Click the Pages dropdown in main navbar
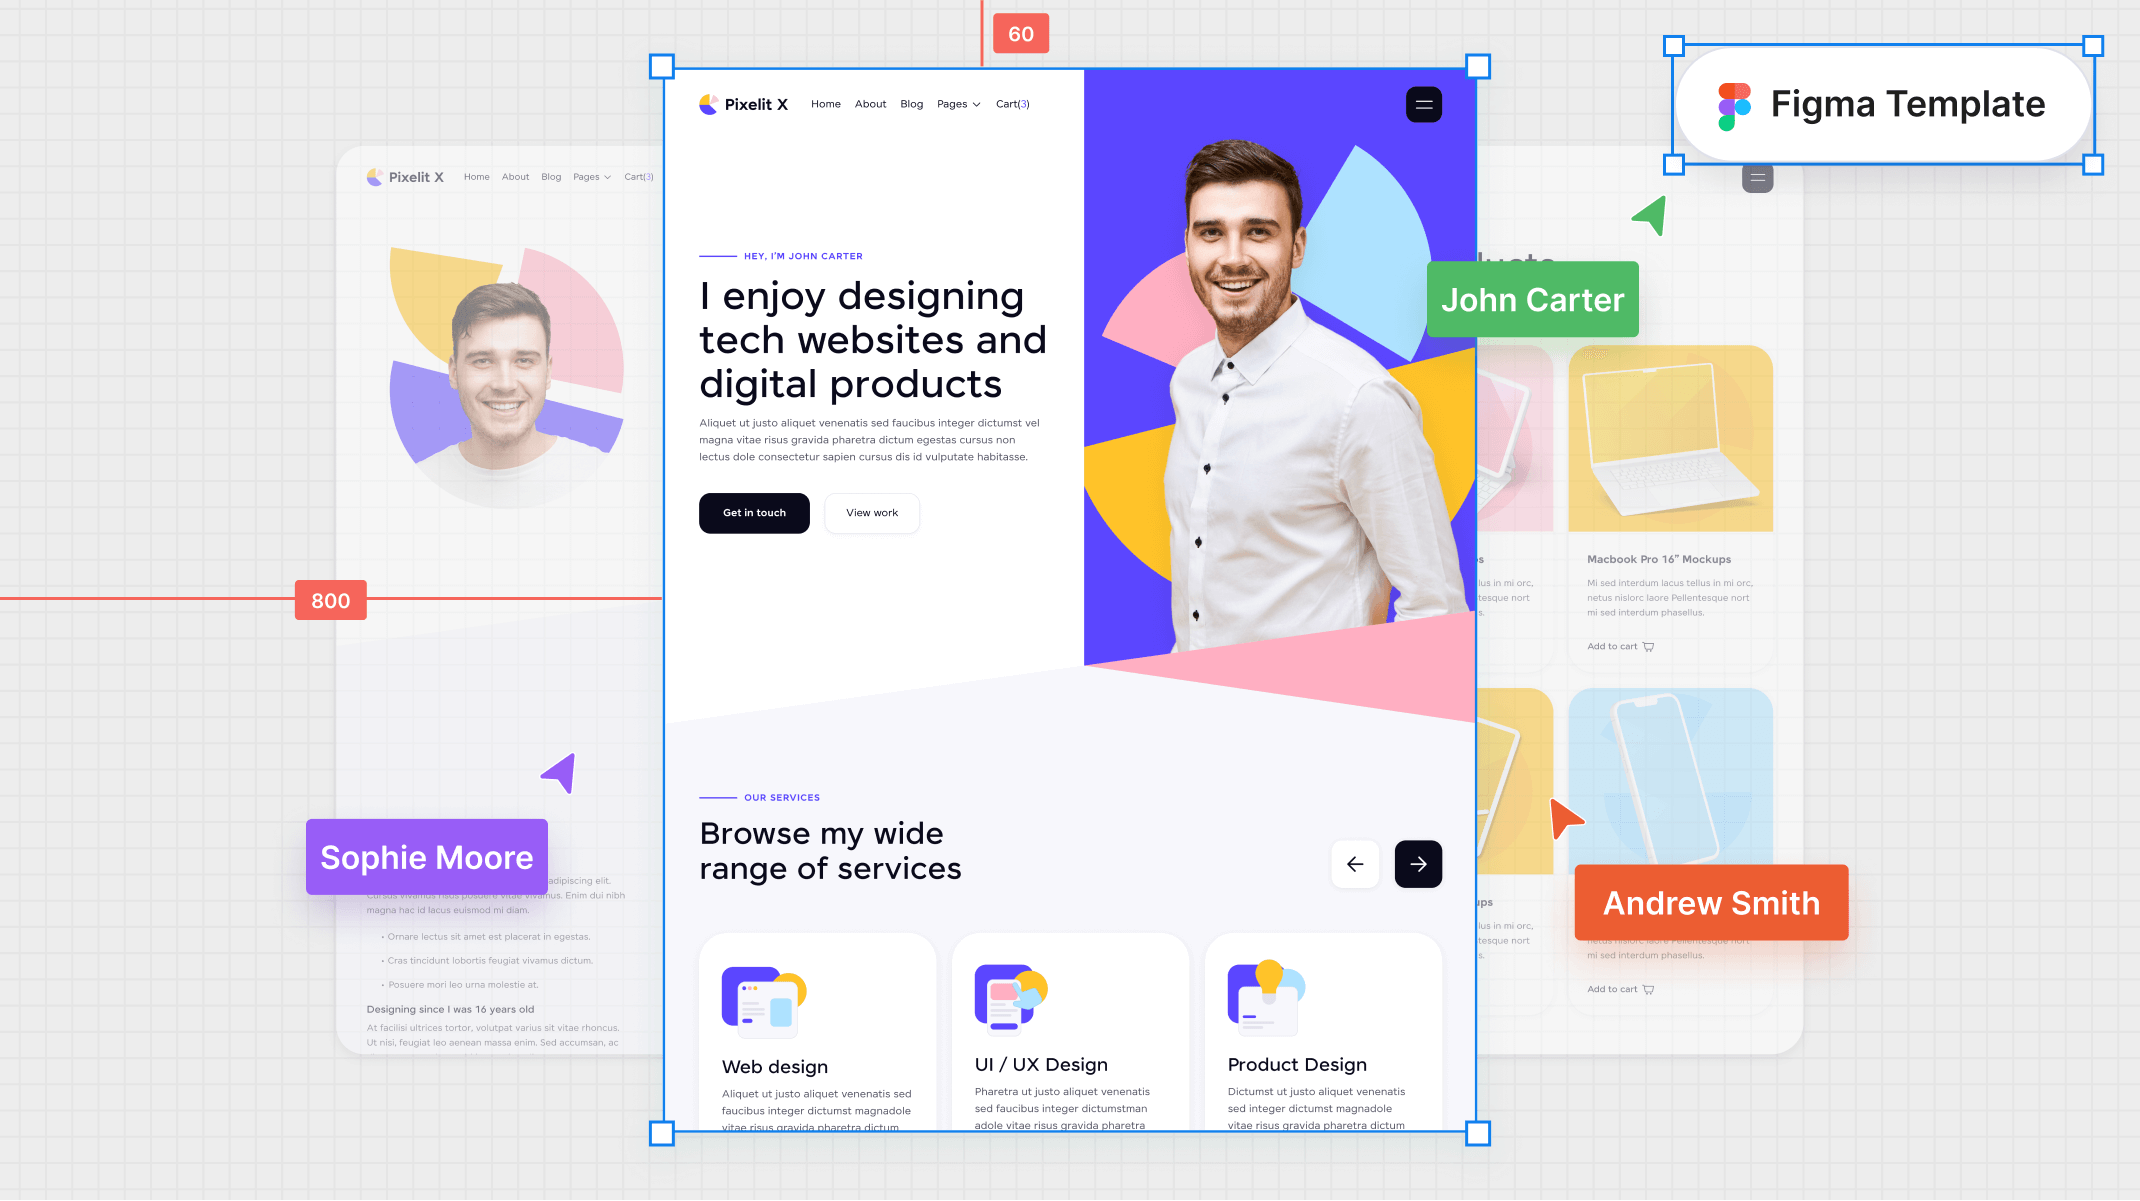 (957, 103)
